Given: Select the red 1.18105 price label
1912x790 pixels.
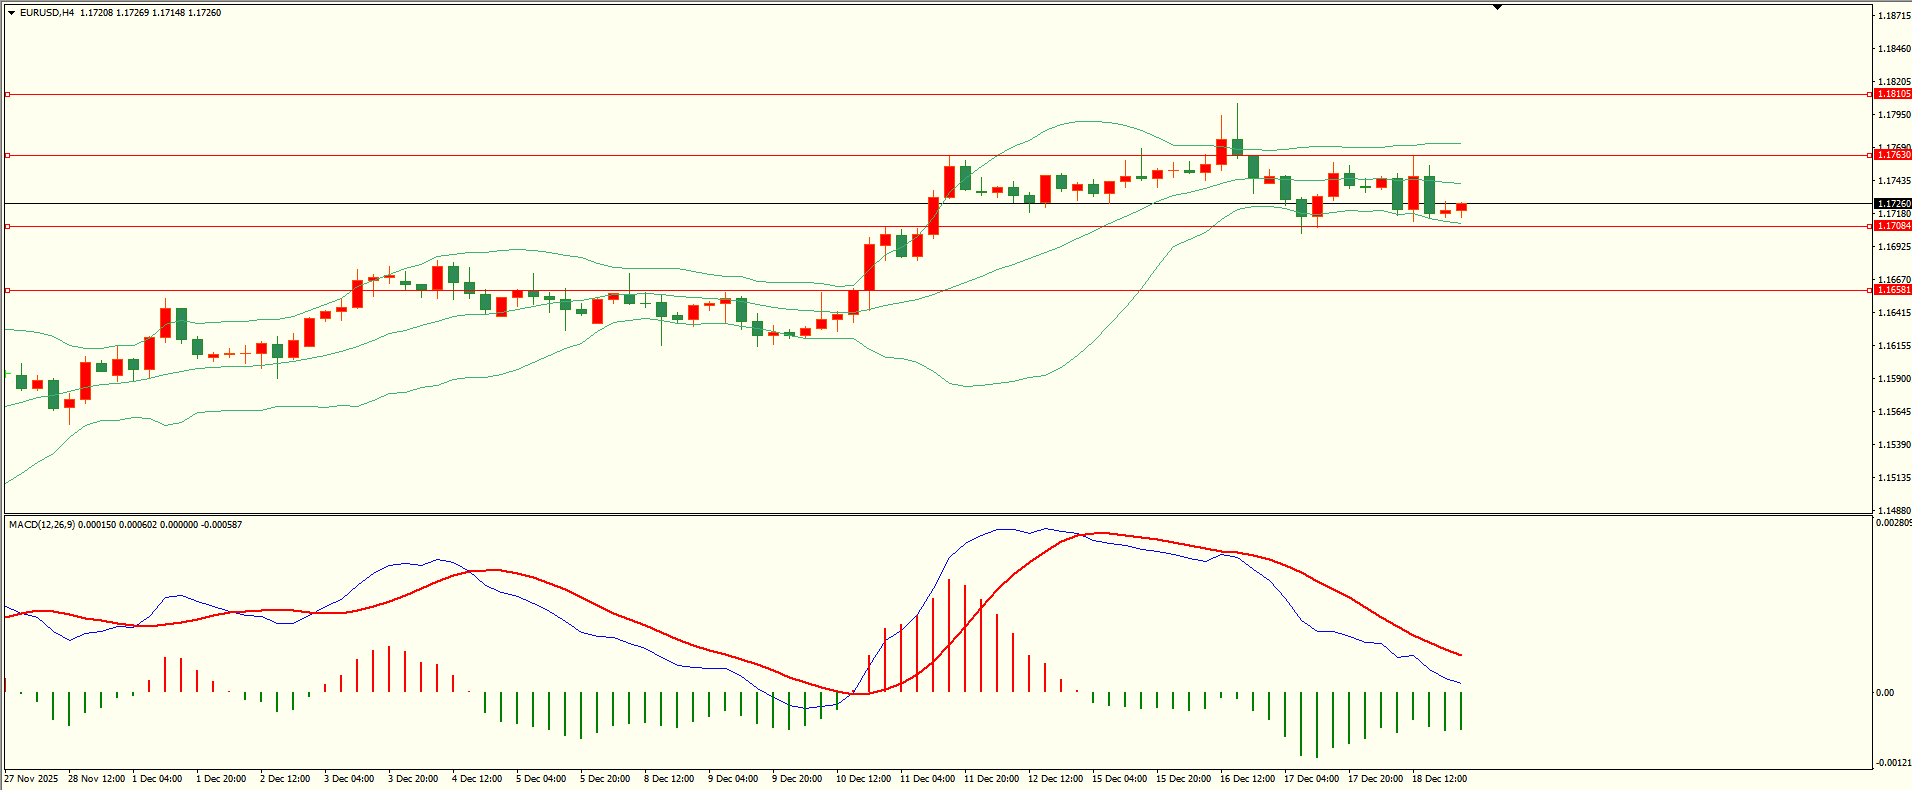Looking at the screenshot, I should [x=1892, y=94].
